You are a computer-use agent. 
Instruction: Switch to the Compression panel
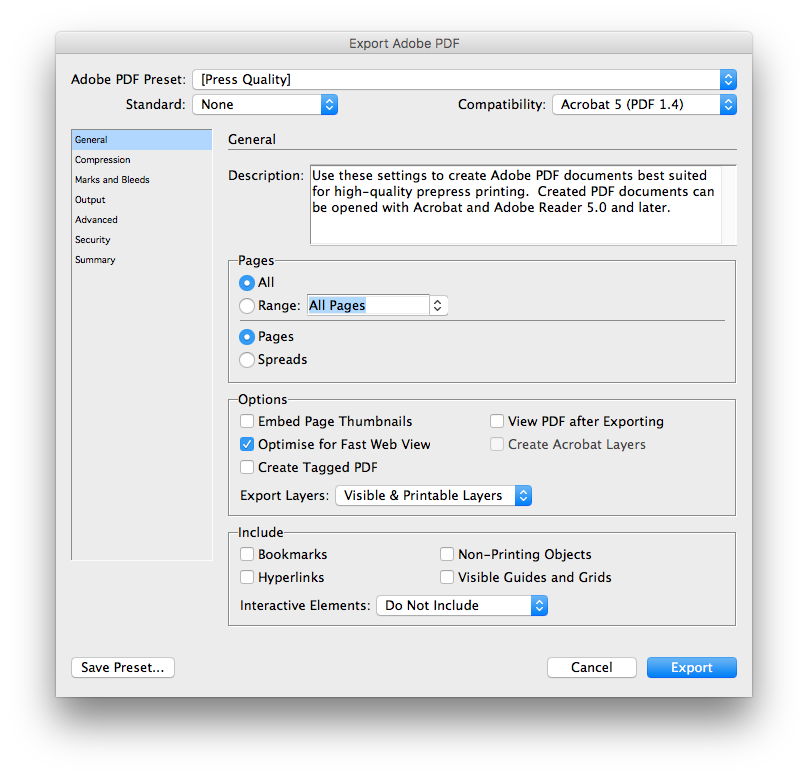pos(142,160)
